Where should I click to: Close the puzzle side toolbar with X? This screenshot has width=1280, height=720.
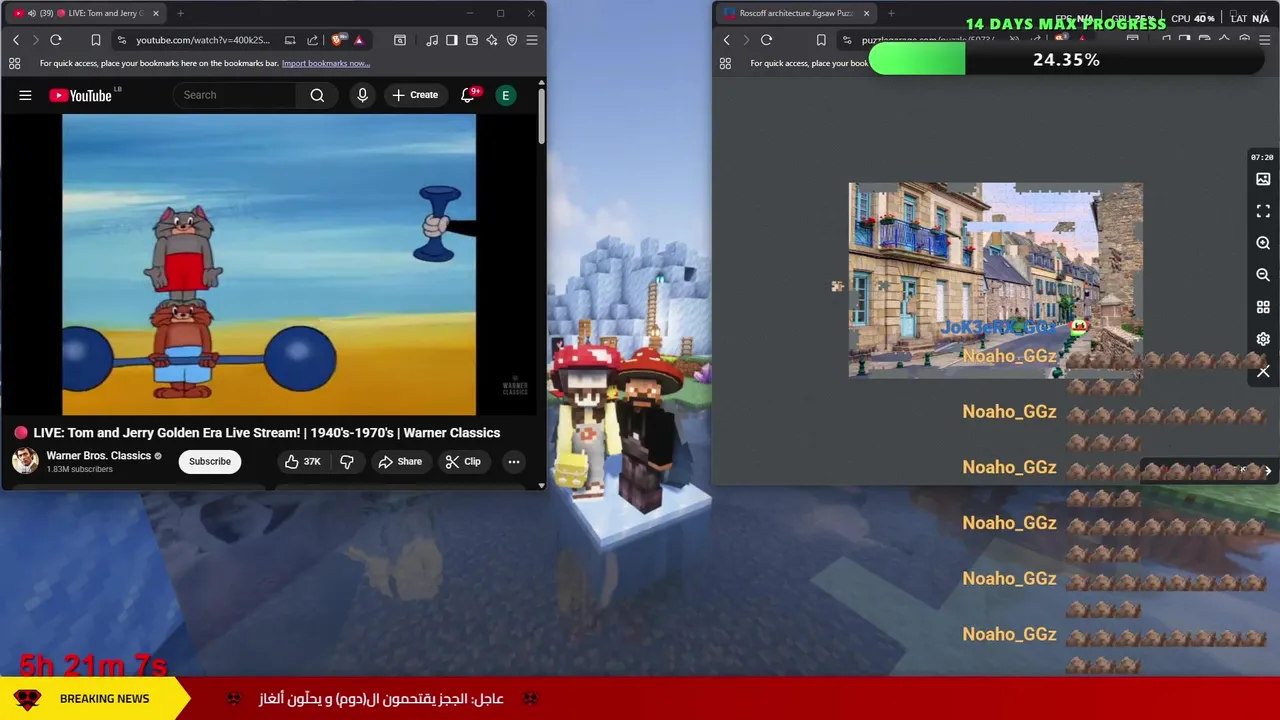(1263, 371)
